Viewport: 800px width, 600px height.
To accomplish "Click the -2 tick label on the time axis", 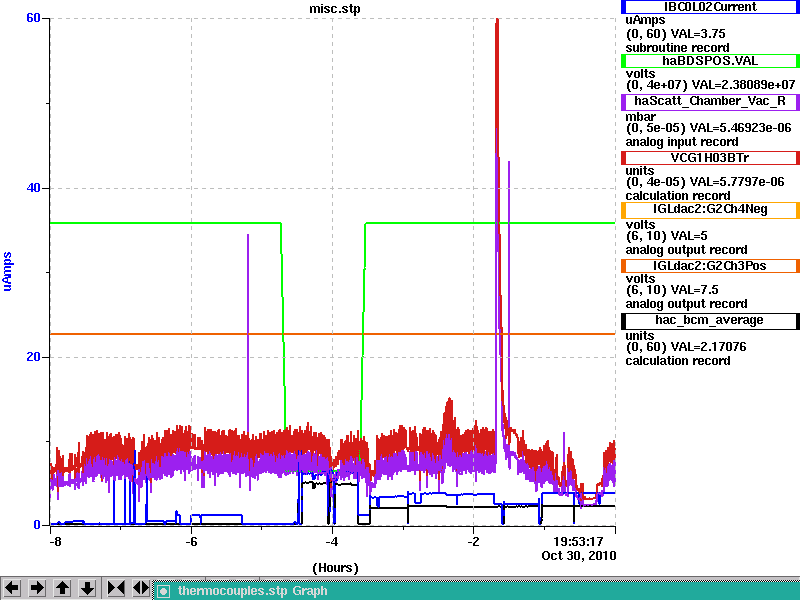I will pos(473,541).
